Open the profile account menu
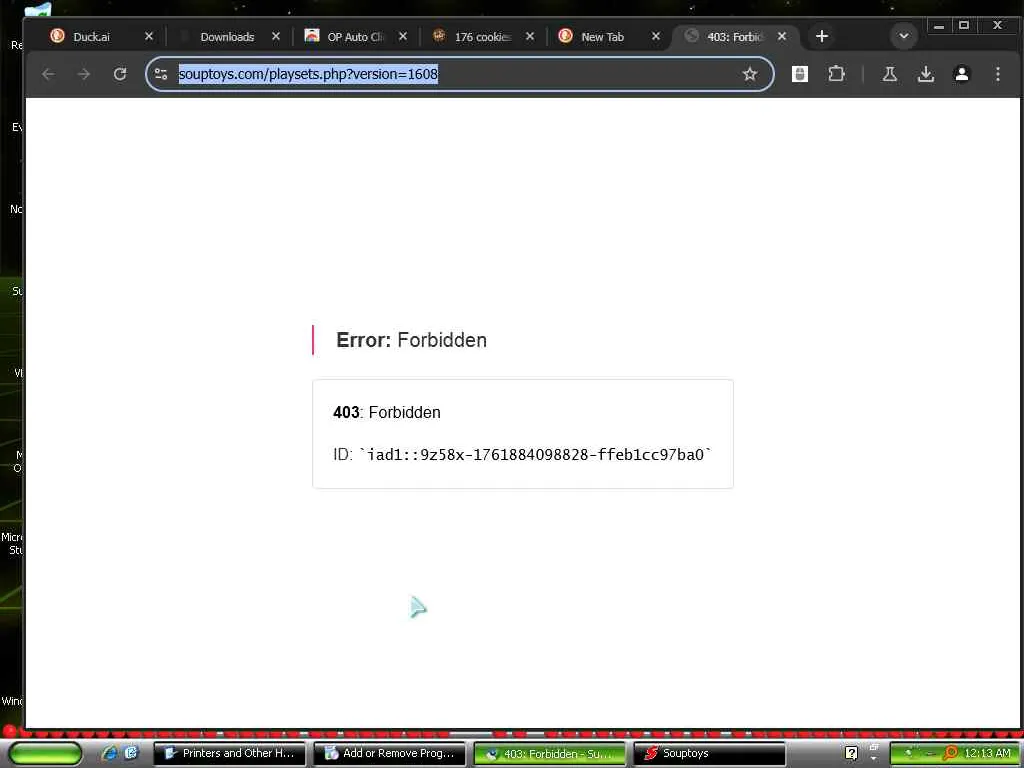Image resolution: width=1024 pixels, height=768 pixels. tap(961, 74)
